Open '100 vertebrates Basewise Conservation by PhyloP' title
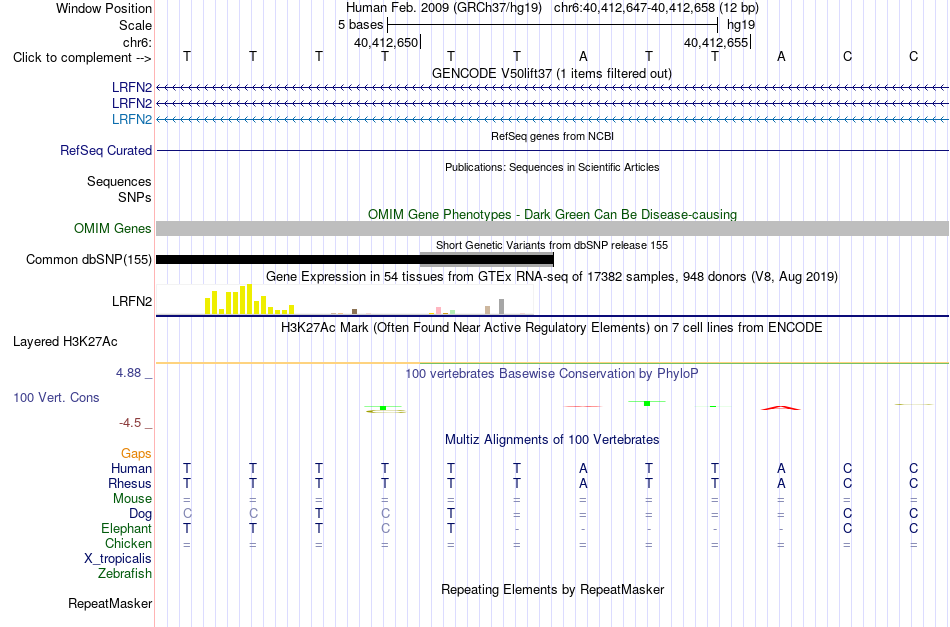The width and height of the screenshot is (950, 627). tap(552, 374)
